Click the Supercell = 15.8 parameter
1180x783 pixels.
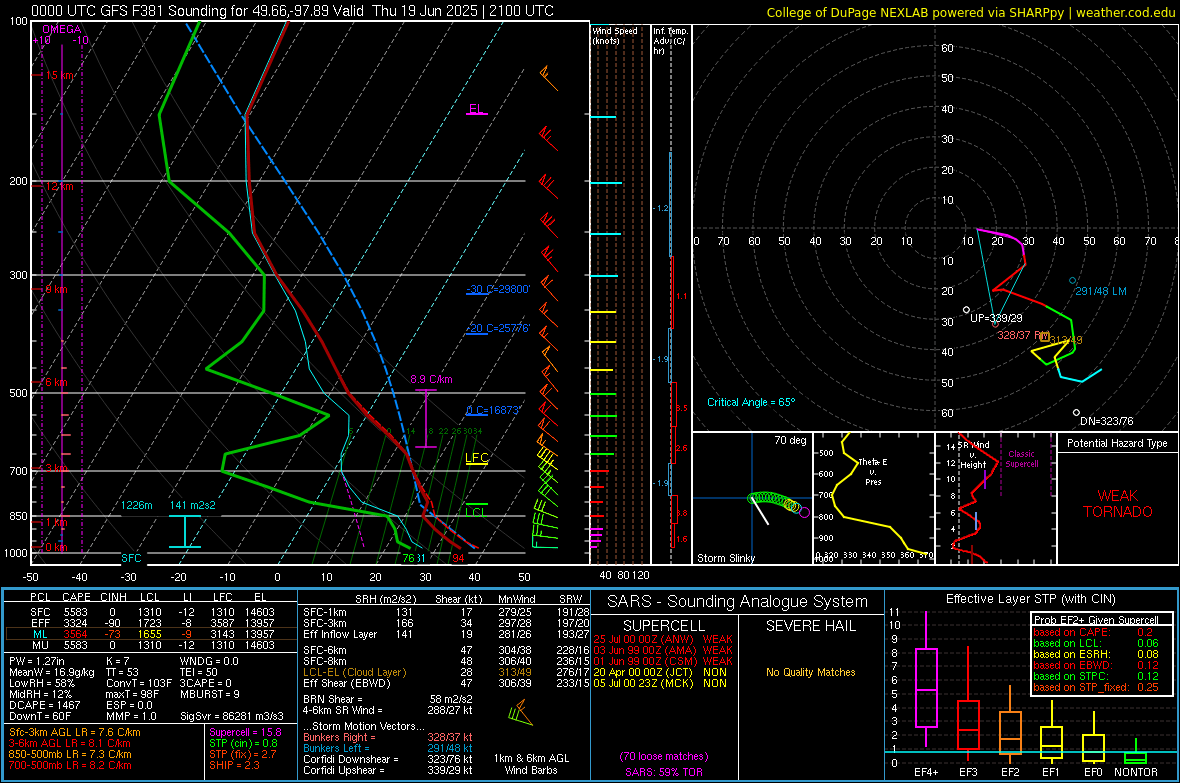pyautogui.click(x=245, y=733)
